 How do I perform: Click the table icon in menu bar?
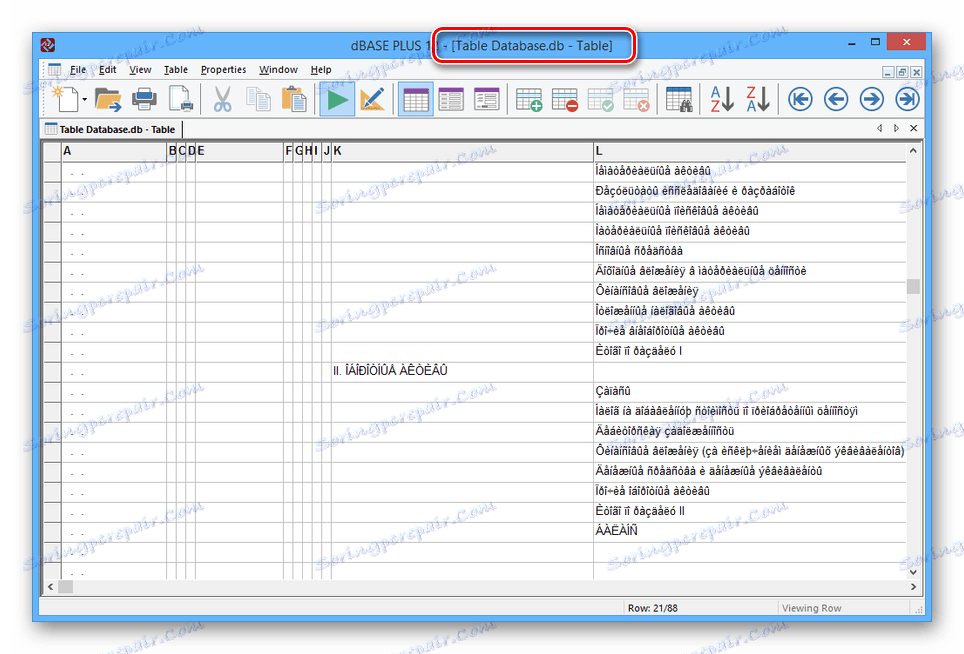[55, 69]
